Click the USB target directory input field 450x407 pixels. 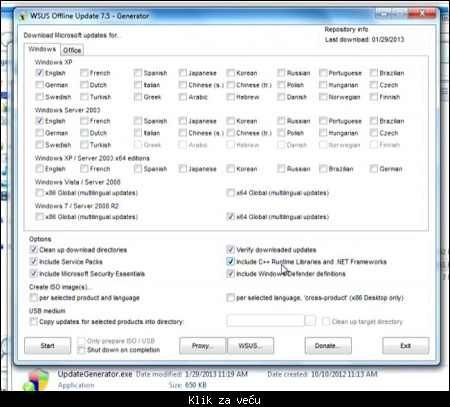pos(265,321)
